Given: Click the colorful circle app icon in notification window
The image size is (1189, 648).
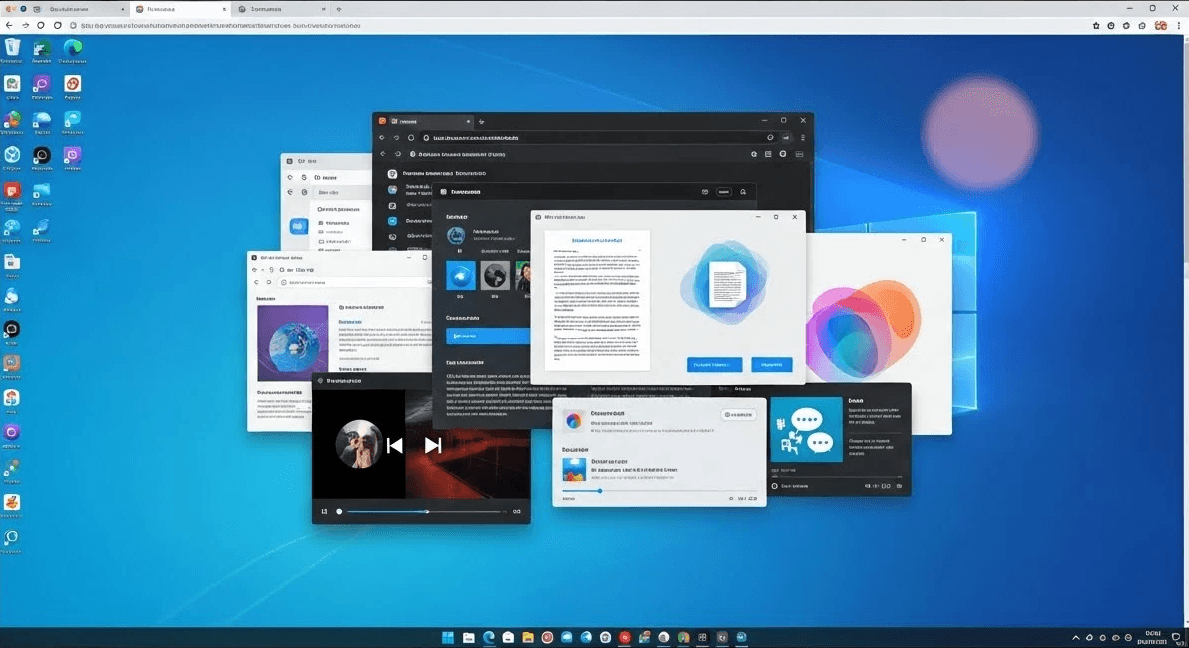Looking at the screenshot, I should [x=574, y=421].
